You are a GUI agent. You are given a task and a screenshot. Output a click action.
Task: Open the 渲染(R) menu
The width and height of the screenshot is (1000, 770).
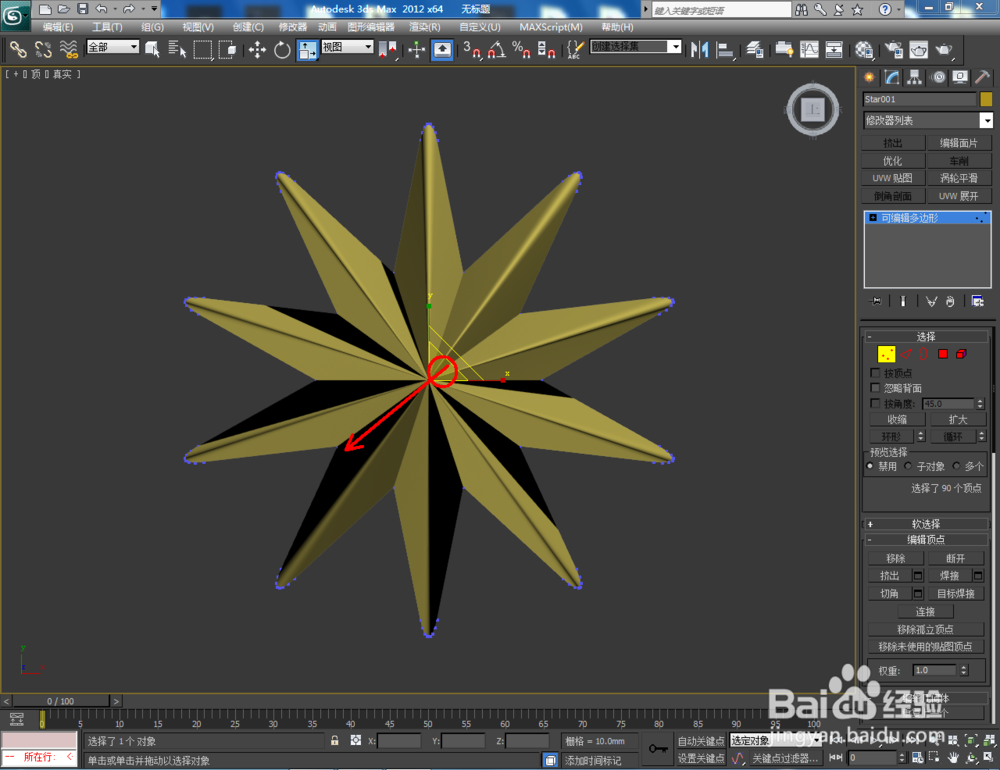(x=425, y=27)
